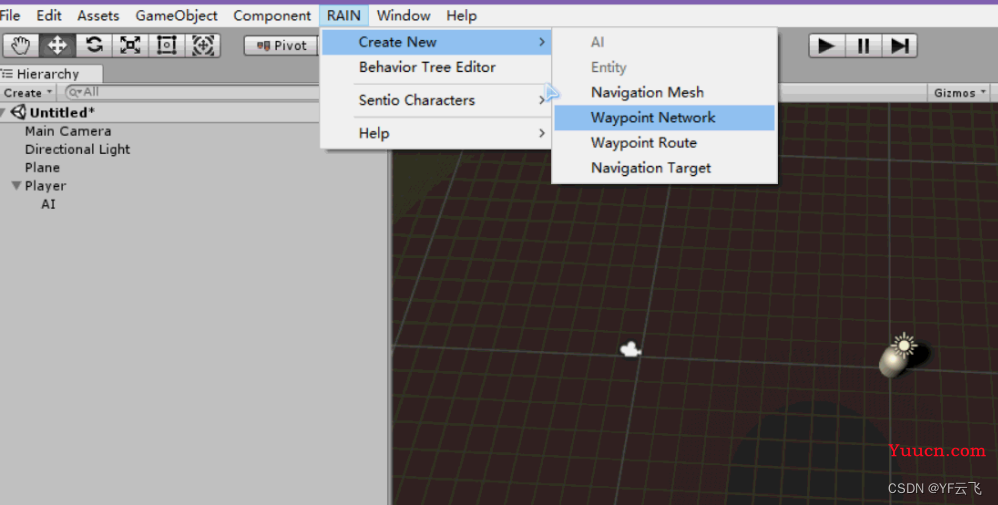Click the directional light sun gizmo
This screenshot has height=505, width=998.
tap(904, 345)
